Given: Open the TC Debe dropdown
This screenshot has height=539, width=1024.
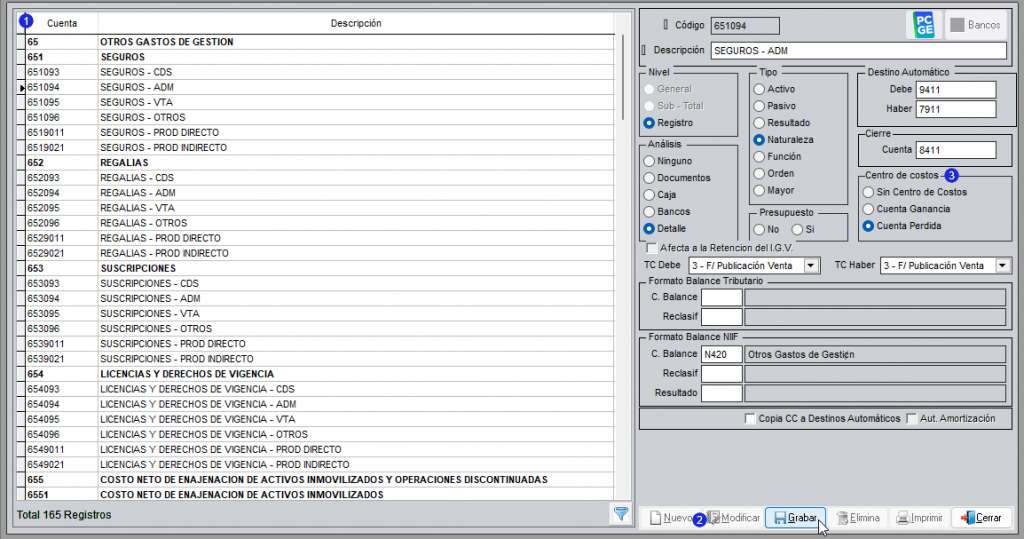Looking at the screenshot, I should click(810, 266).
